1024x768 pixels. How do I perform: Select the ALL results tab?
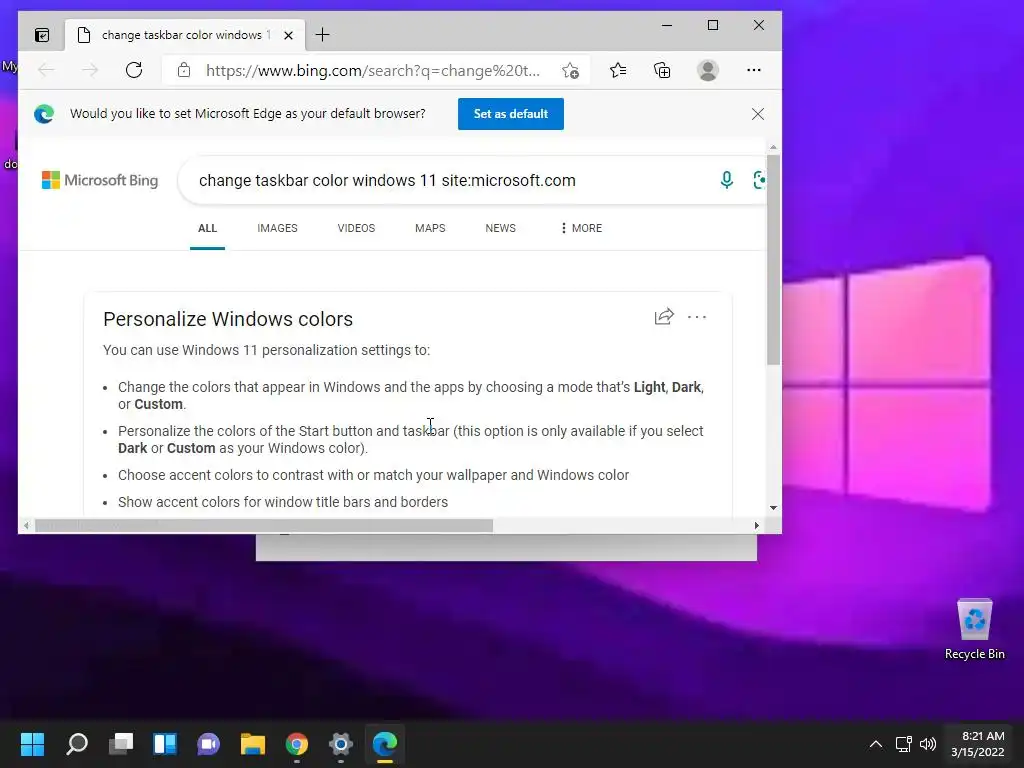[x=207, y=229]
